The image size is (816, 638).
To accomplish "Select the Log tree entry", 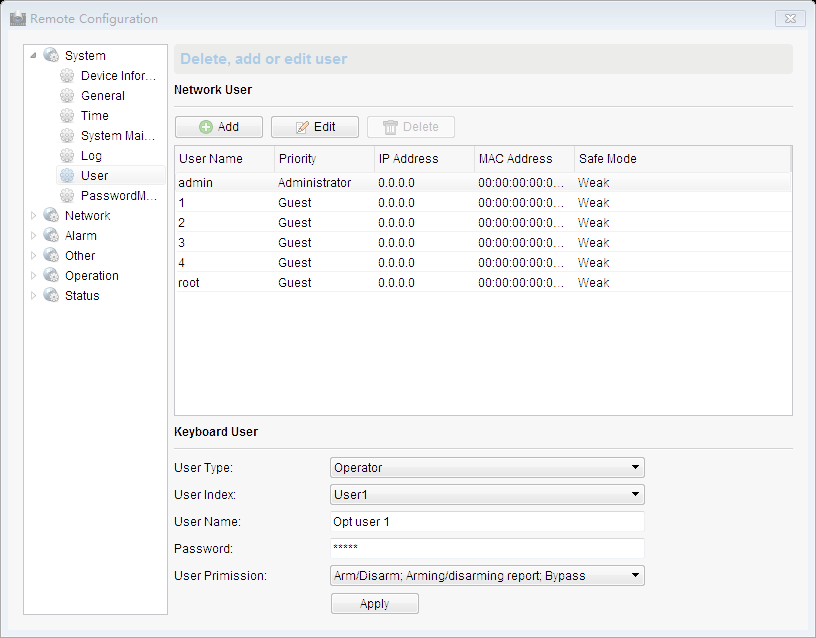I will [x=91, y=156].
